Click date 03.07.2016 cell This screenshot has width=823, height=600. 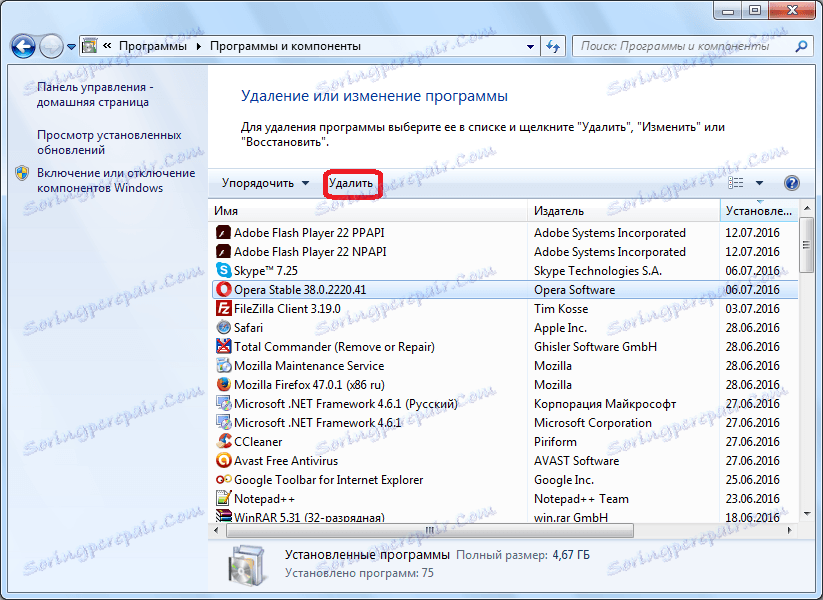753,309
